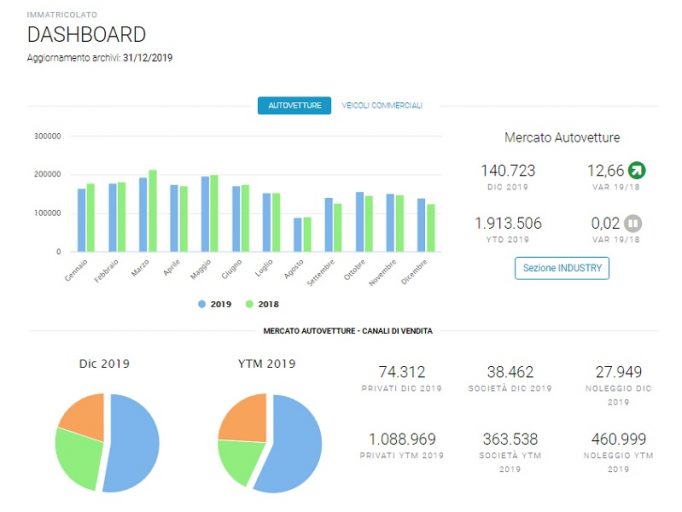This screenshot has height=512, width=682.
Task: Click the Marzo 2018 green bar
Action: pos(153,211)
